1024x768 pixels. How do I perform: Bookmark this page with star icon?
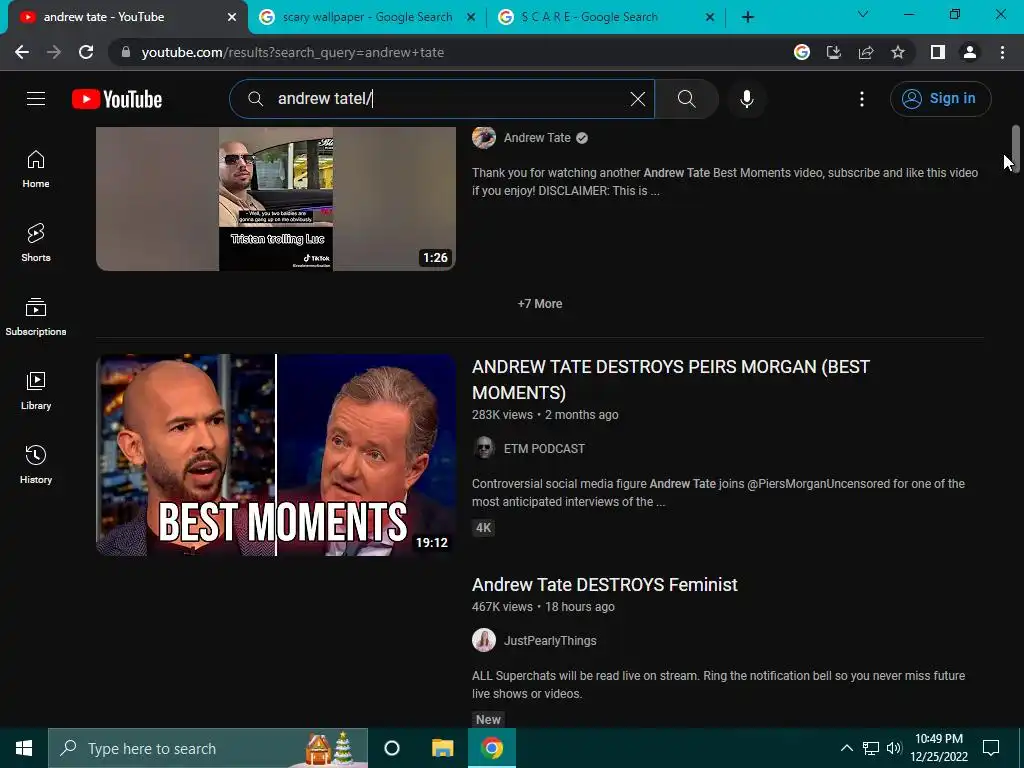click(898, 52)
